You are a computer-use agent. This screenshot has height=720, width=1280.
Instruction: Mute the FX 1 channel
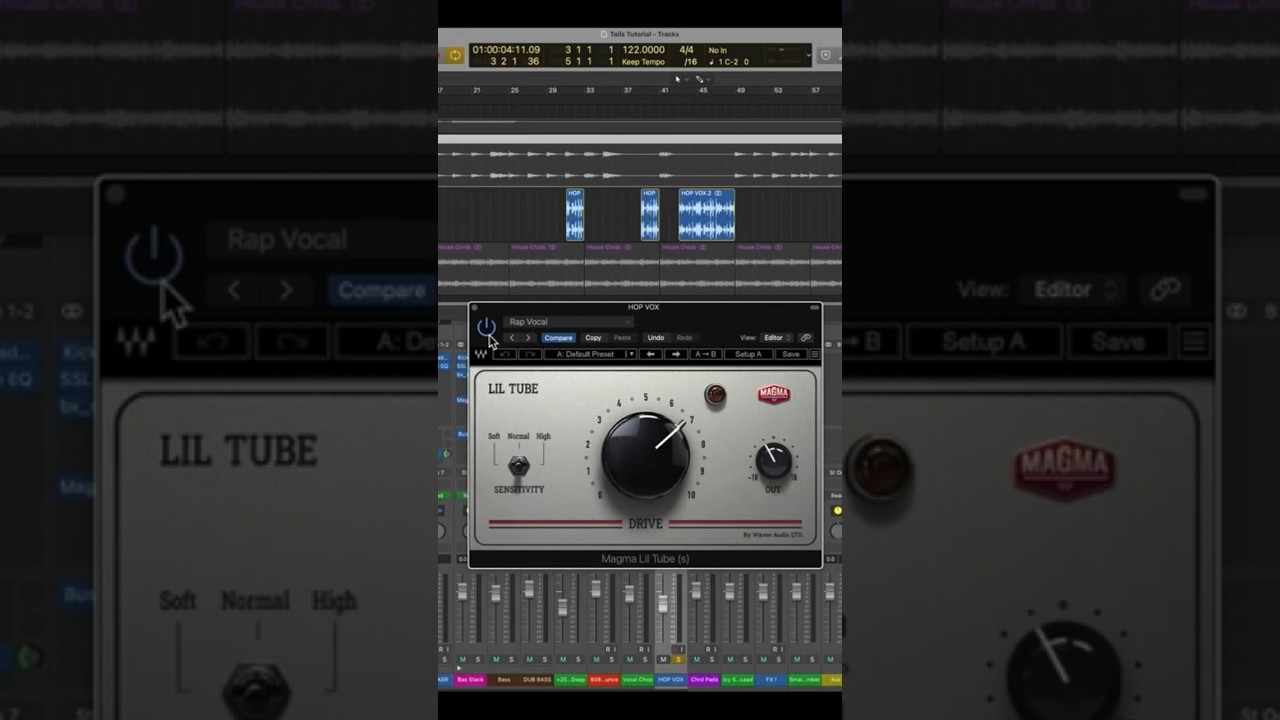[763, 659]
